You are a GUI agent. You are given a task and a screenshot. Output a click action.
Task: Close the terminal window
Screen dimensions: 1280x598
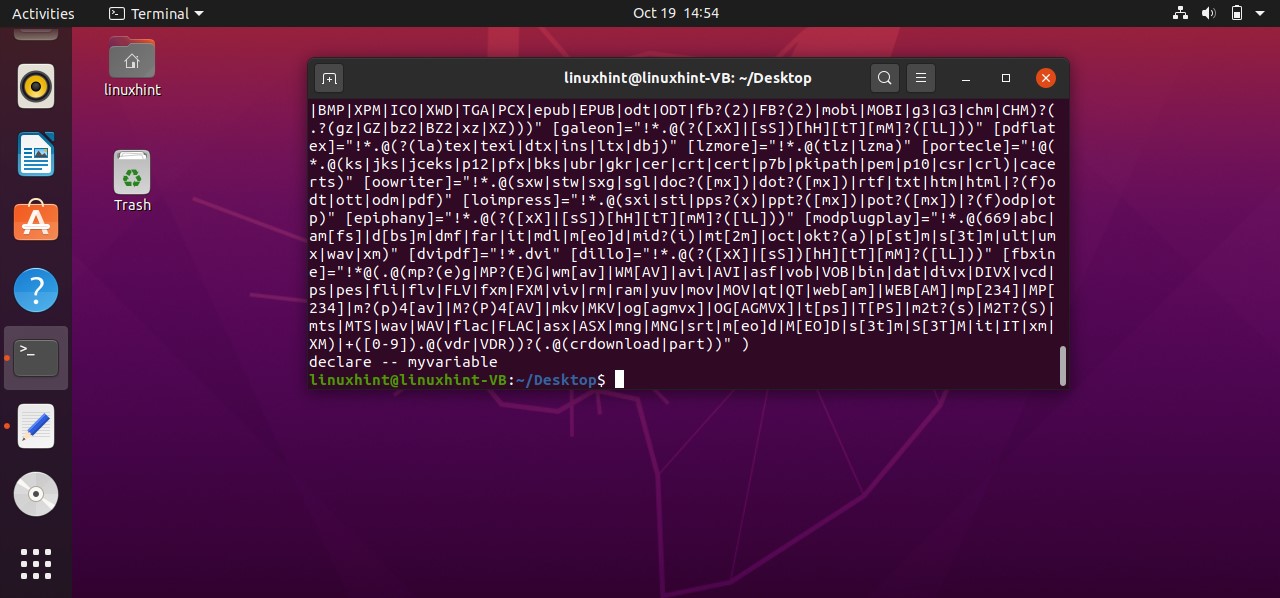click(1045, 78)
